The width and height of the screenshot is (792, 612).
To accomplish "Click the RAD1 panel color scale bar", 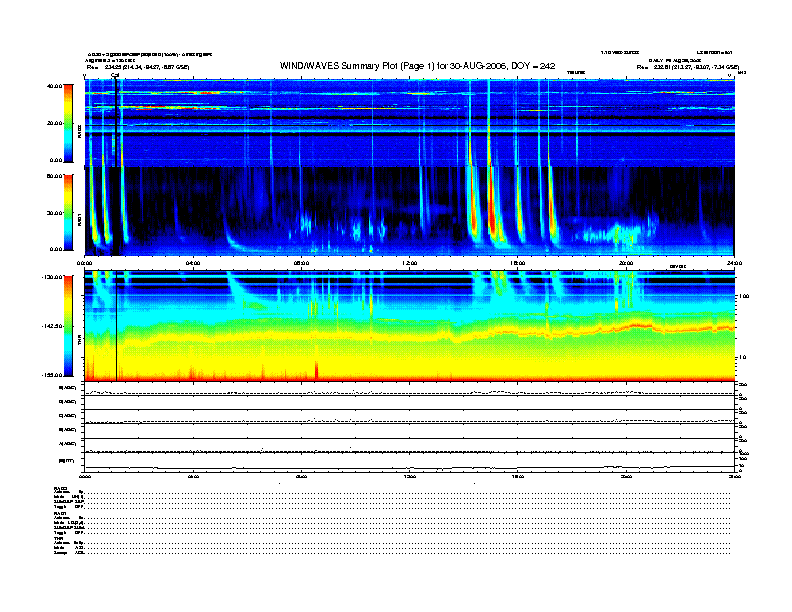I will click(68, 212).
